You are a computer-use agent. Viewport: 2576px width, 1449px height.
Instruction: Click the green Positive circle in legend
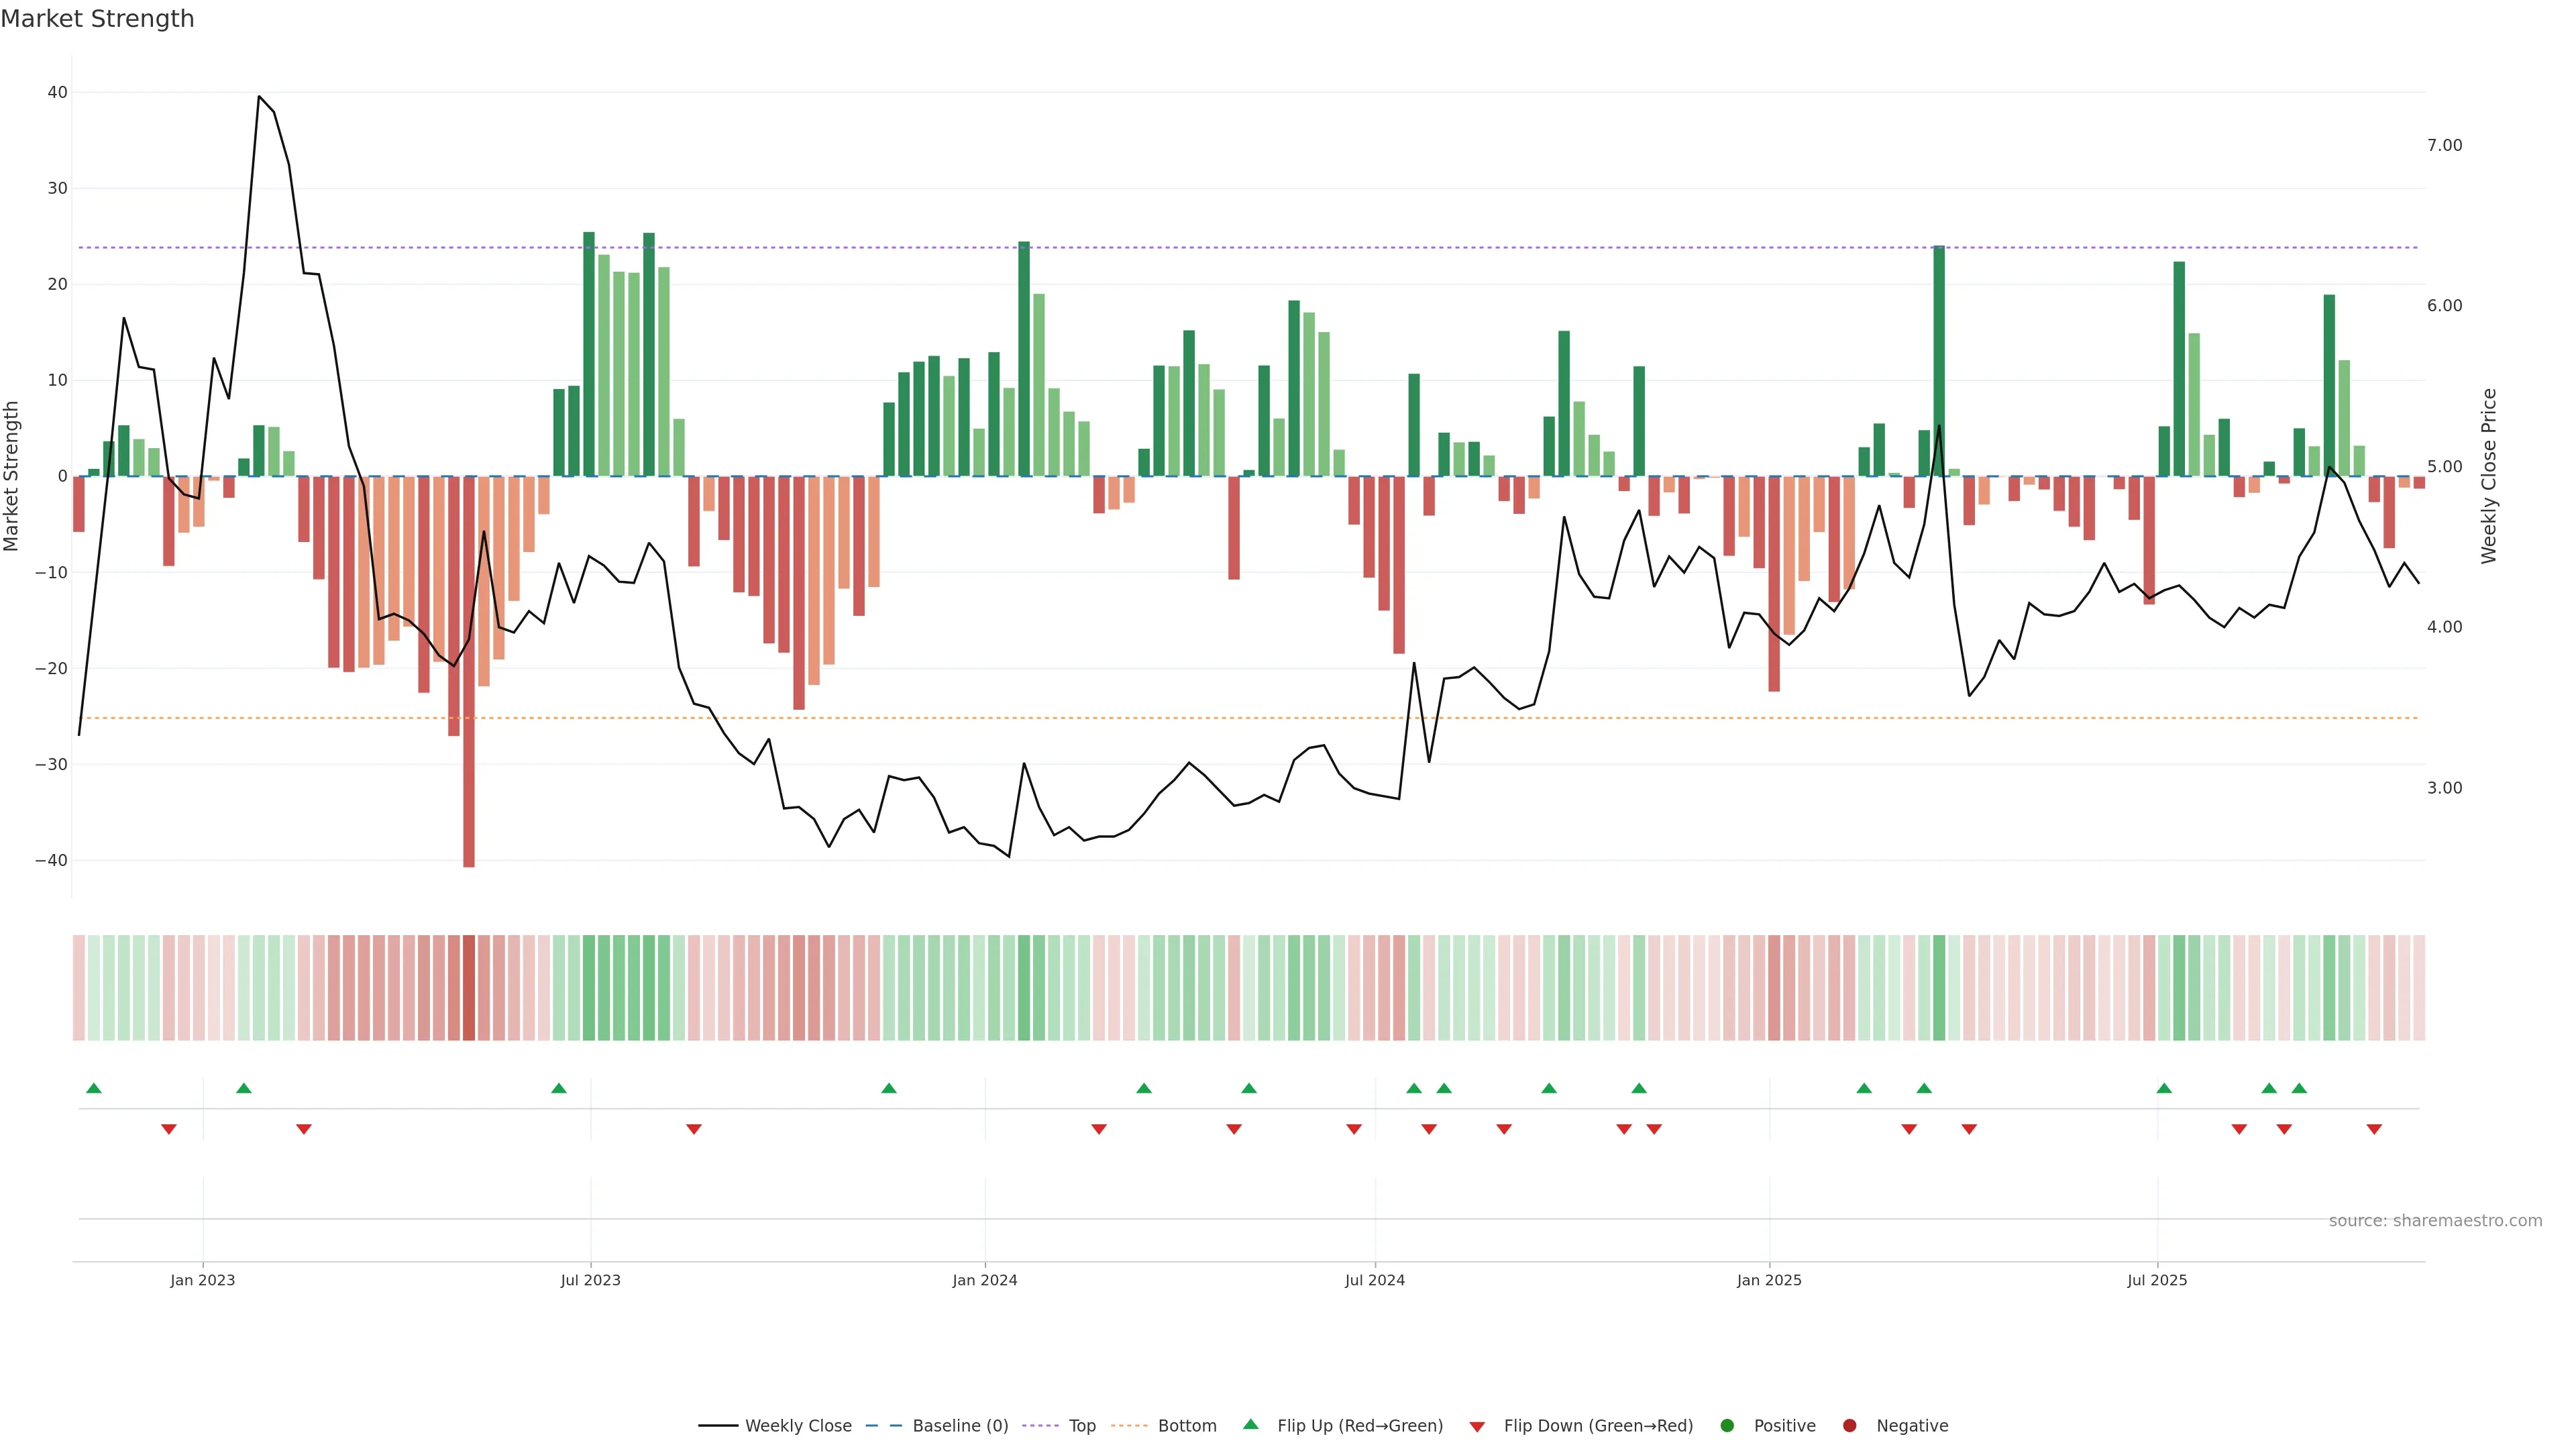[1727, 1425]
